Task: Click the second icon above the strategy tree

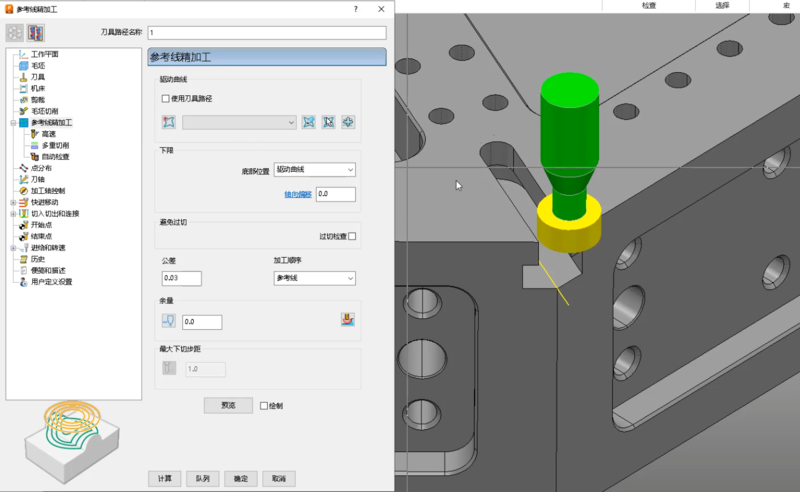Action: (x=35, y=32)
